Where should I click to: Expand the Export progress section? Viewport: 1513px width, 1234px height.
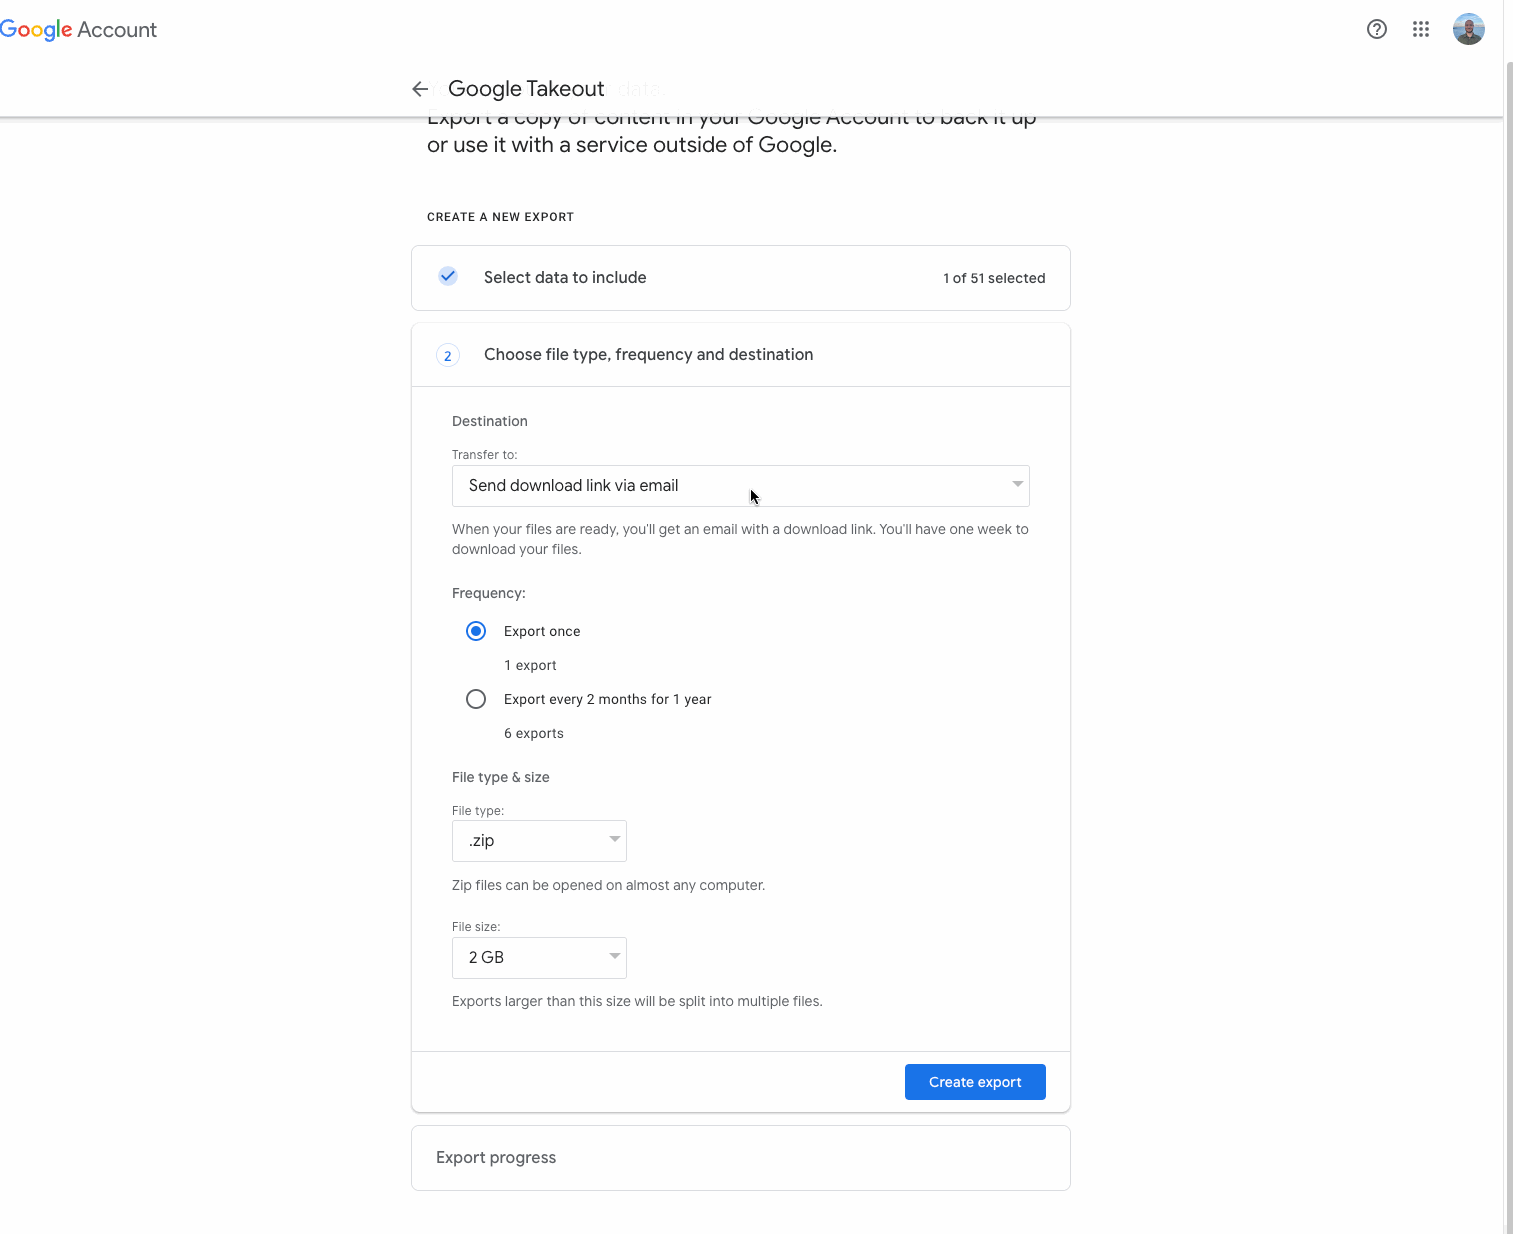pos(741,1158)
